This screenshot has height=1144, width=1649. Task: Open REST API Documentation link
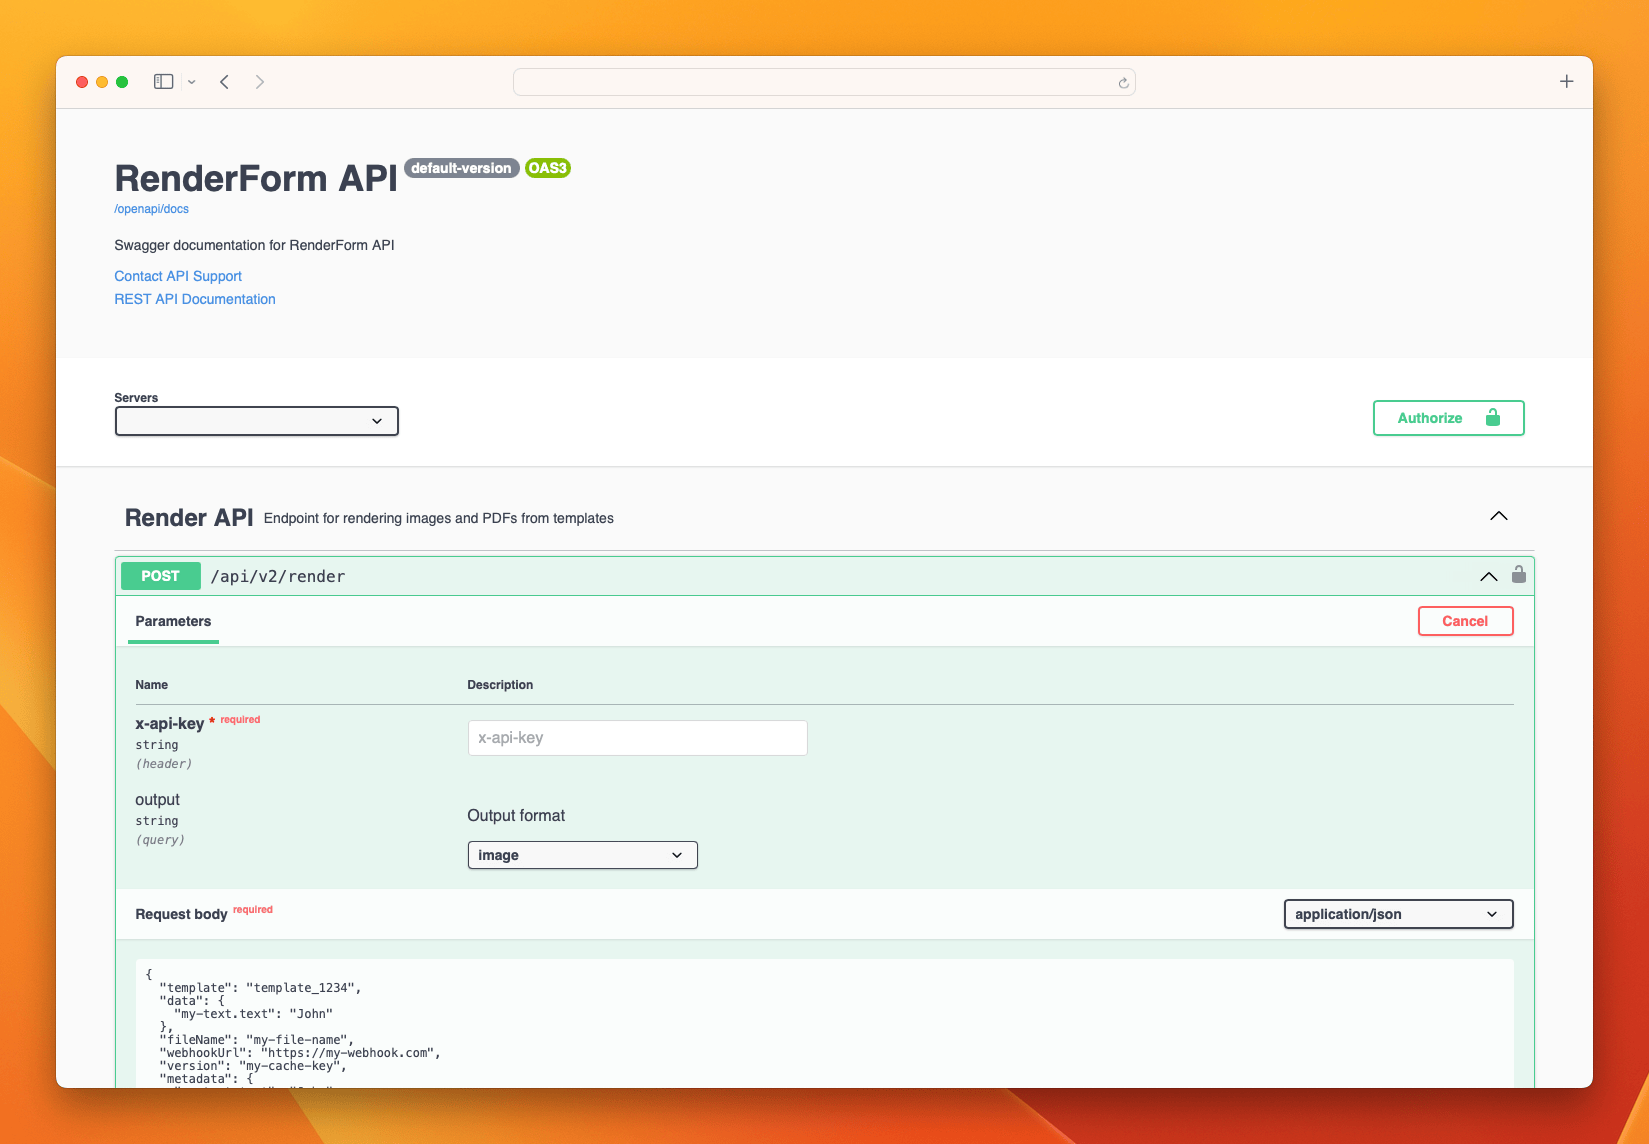pyautogui.click(x=195, y=299)
